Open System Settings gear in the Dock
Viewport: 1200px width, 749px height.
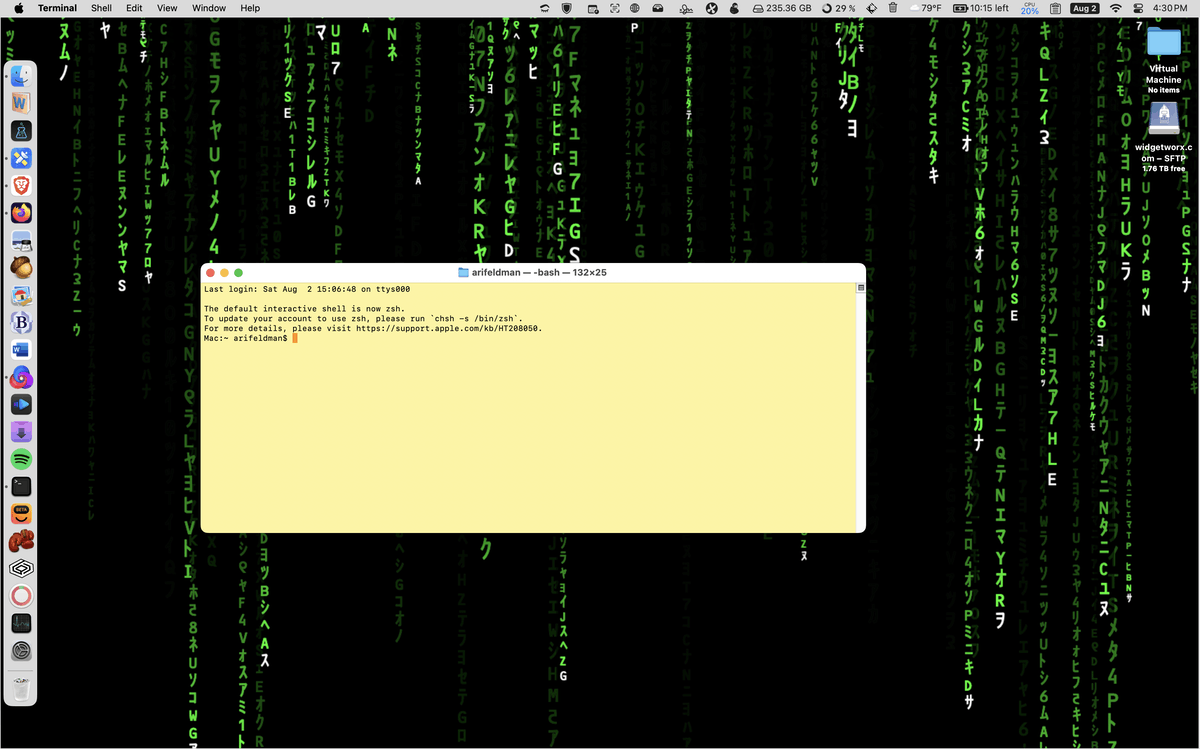[21, 651]
